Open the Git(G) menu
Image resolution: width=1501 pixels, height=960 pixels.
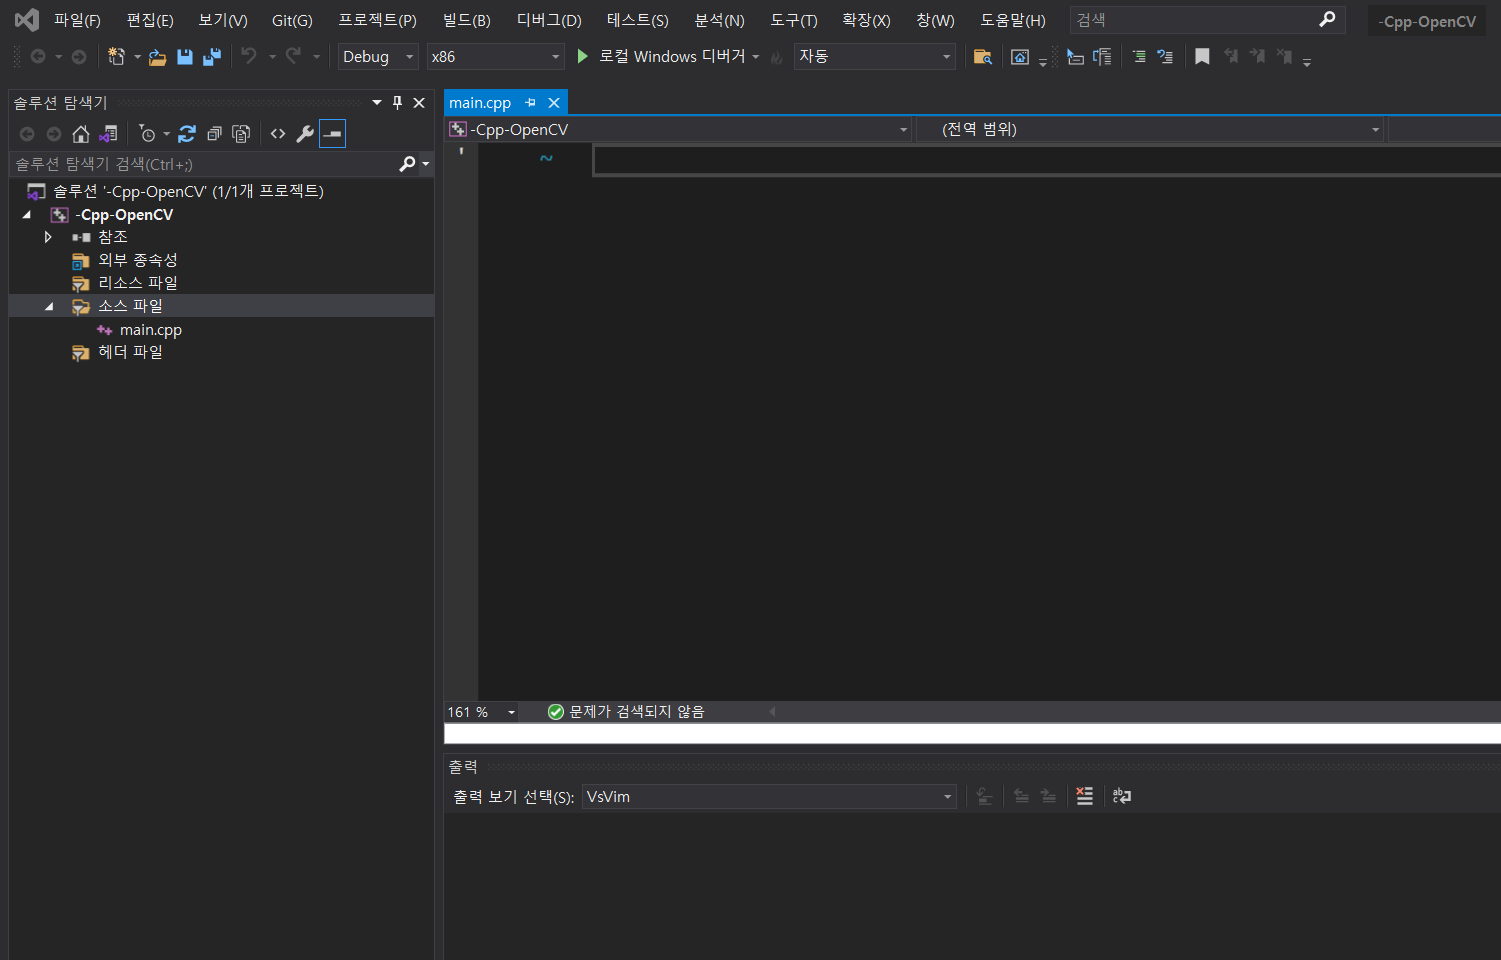pos(292,20)
